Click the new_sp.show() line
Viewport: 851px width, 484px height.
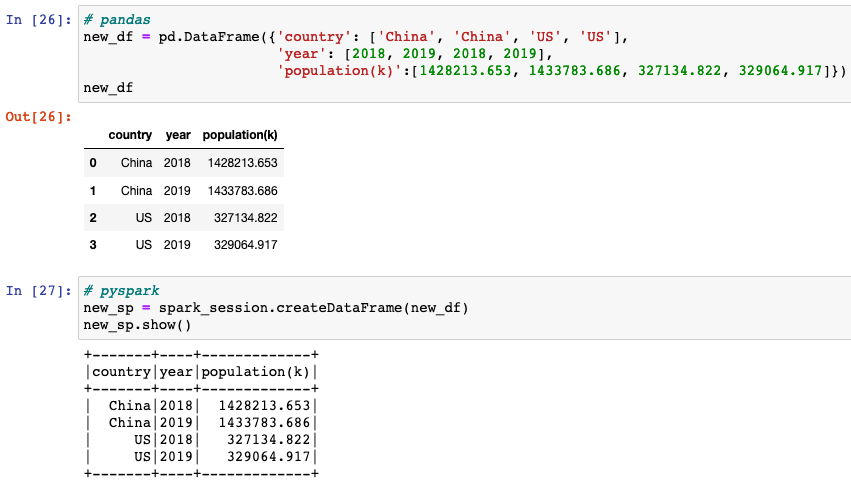point(137,325)
